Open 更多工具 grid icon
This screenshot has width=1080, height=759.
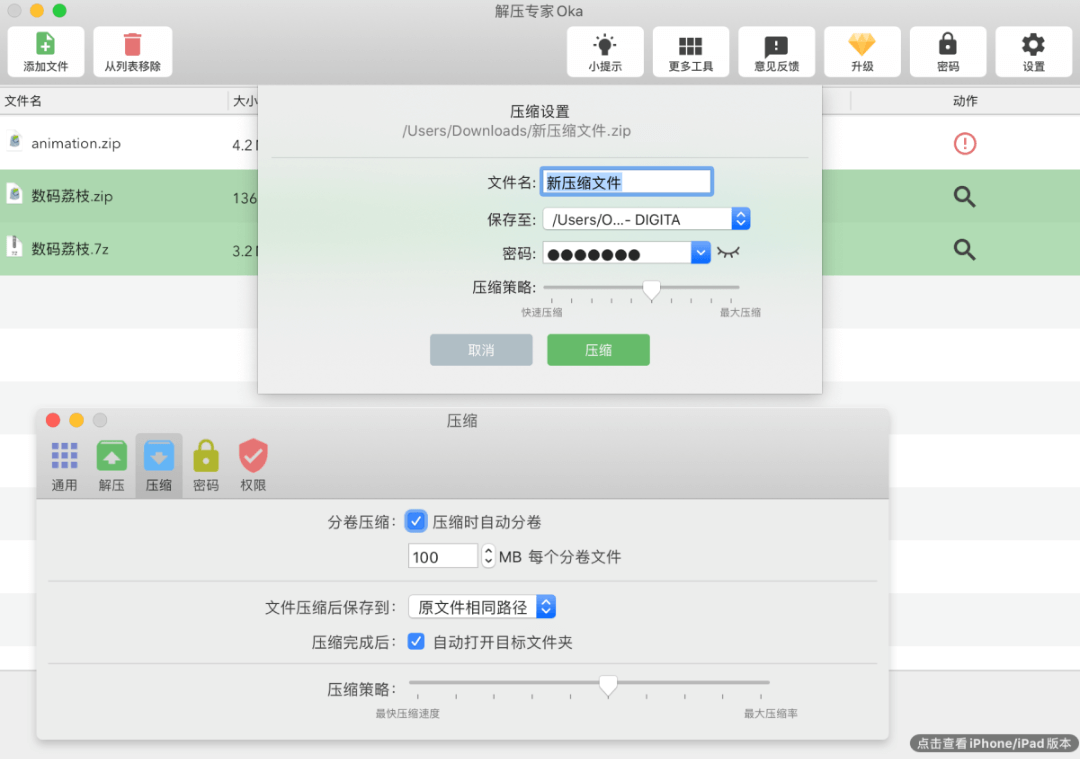click(690, 45)
